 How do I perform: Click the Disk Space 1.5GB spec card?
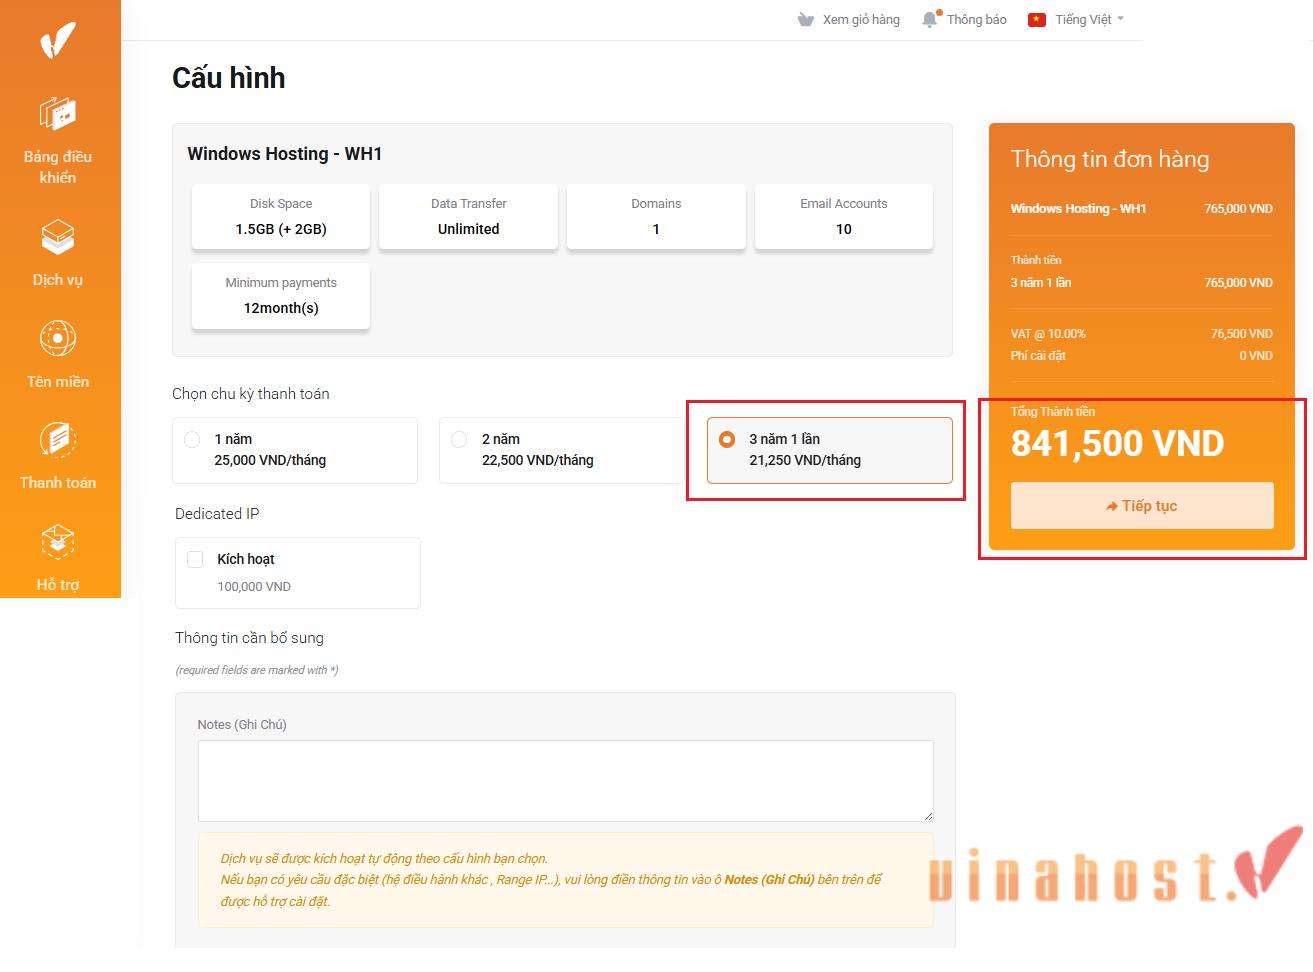click(x=281, y=216)
